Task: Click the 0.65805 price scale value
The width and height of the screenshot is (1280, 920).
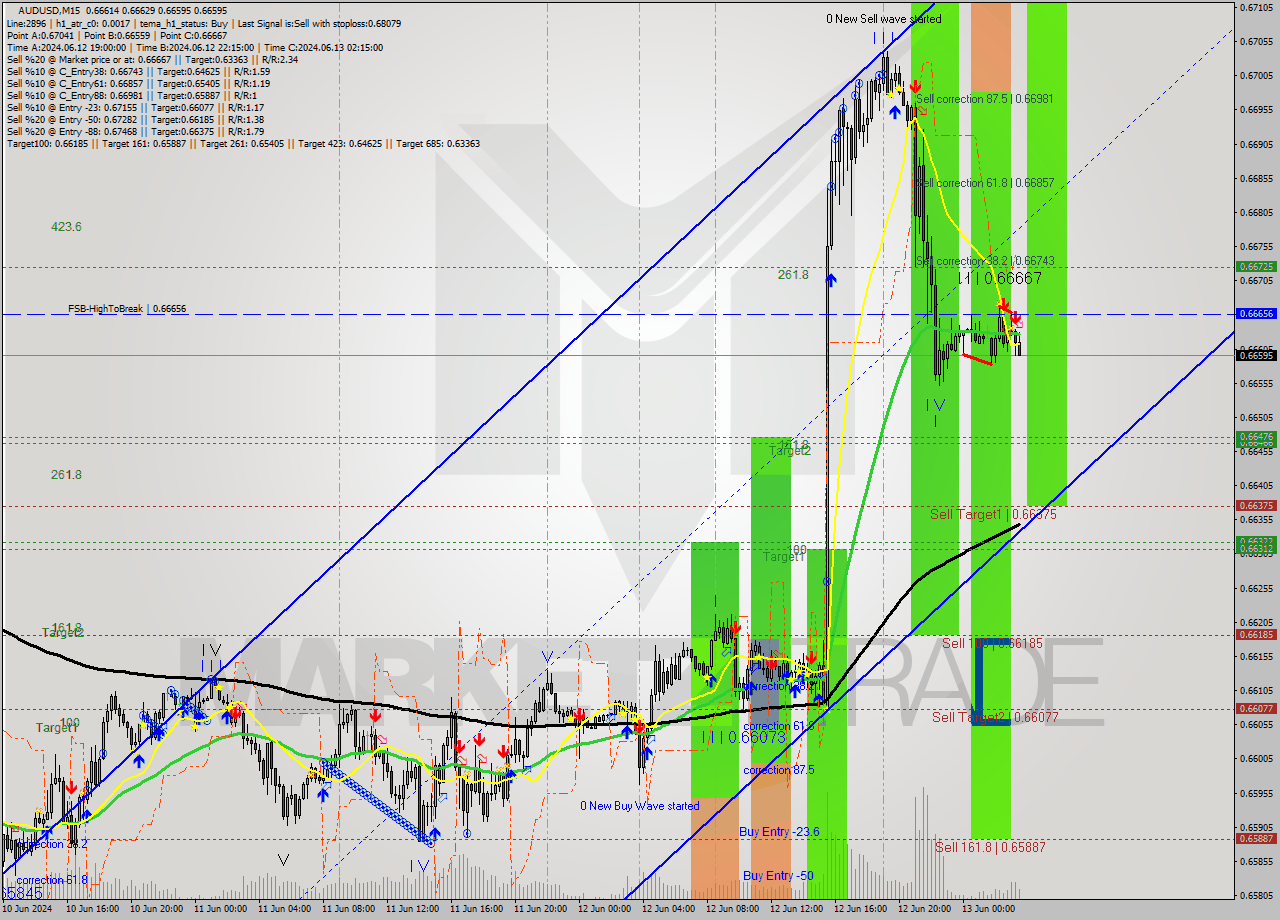Action: [1256, 895]
